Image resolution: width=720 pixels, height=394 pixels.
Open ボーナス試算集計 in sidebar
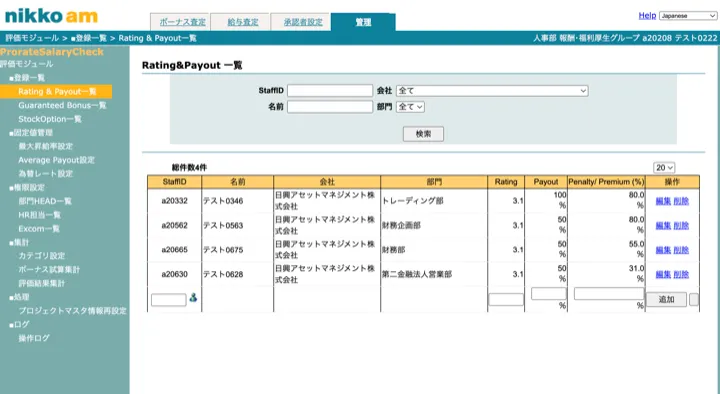point(49,270)
